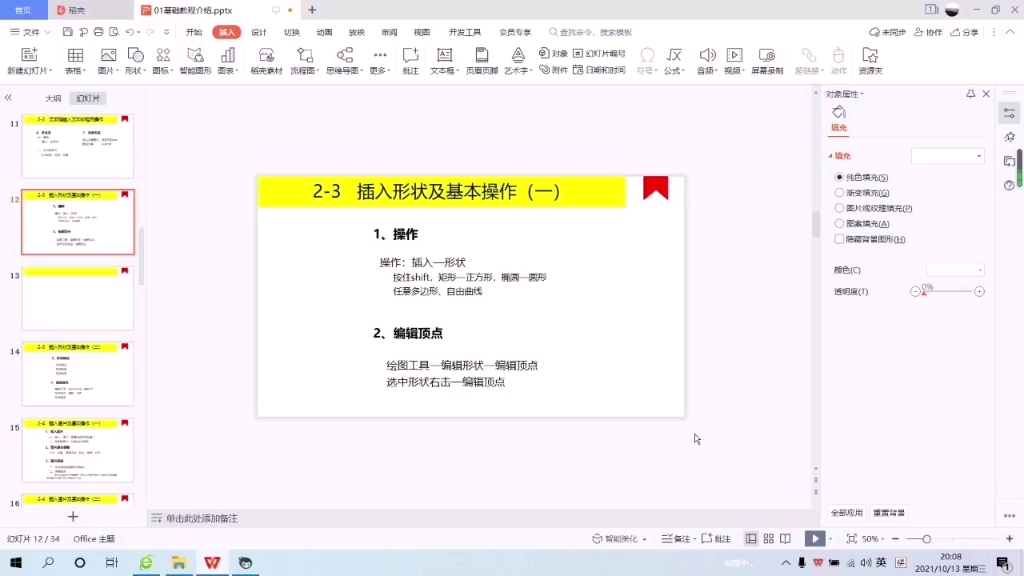This screenshot has width=1024, height=576.
Task: Add audio with the 音频 icon
Action: click(706, 60)
